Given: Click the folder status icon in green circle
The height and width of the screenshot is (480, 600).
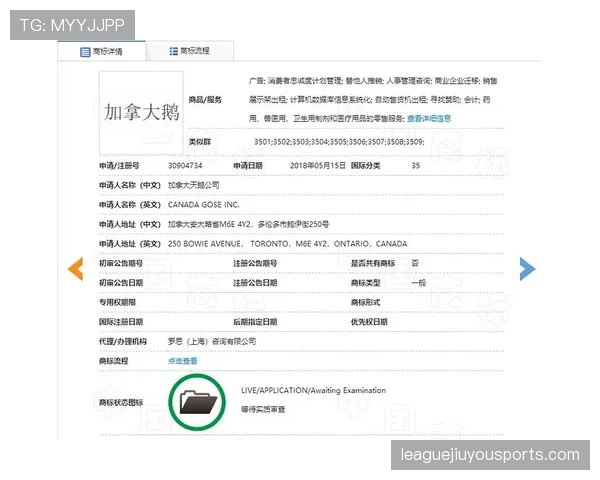Looking at the screenshot, I should coord(197,402).
